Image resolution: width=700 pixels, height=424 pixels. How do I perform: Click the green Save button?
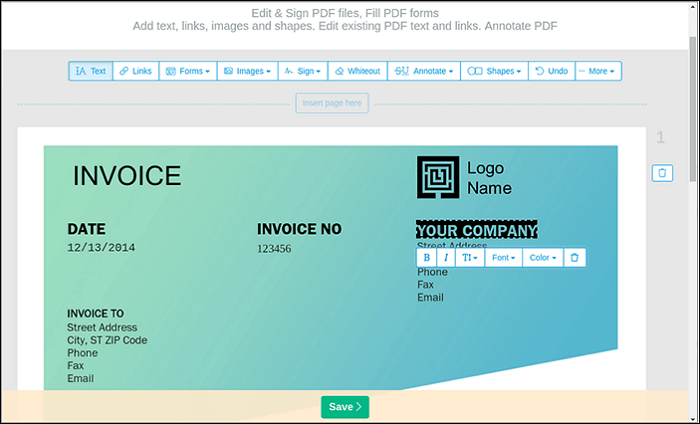click(x=345, y=407)
